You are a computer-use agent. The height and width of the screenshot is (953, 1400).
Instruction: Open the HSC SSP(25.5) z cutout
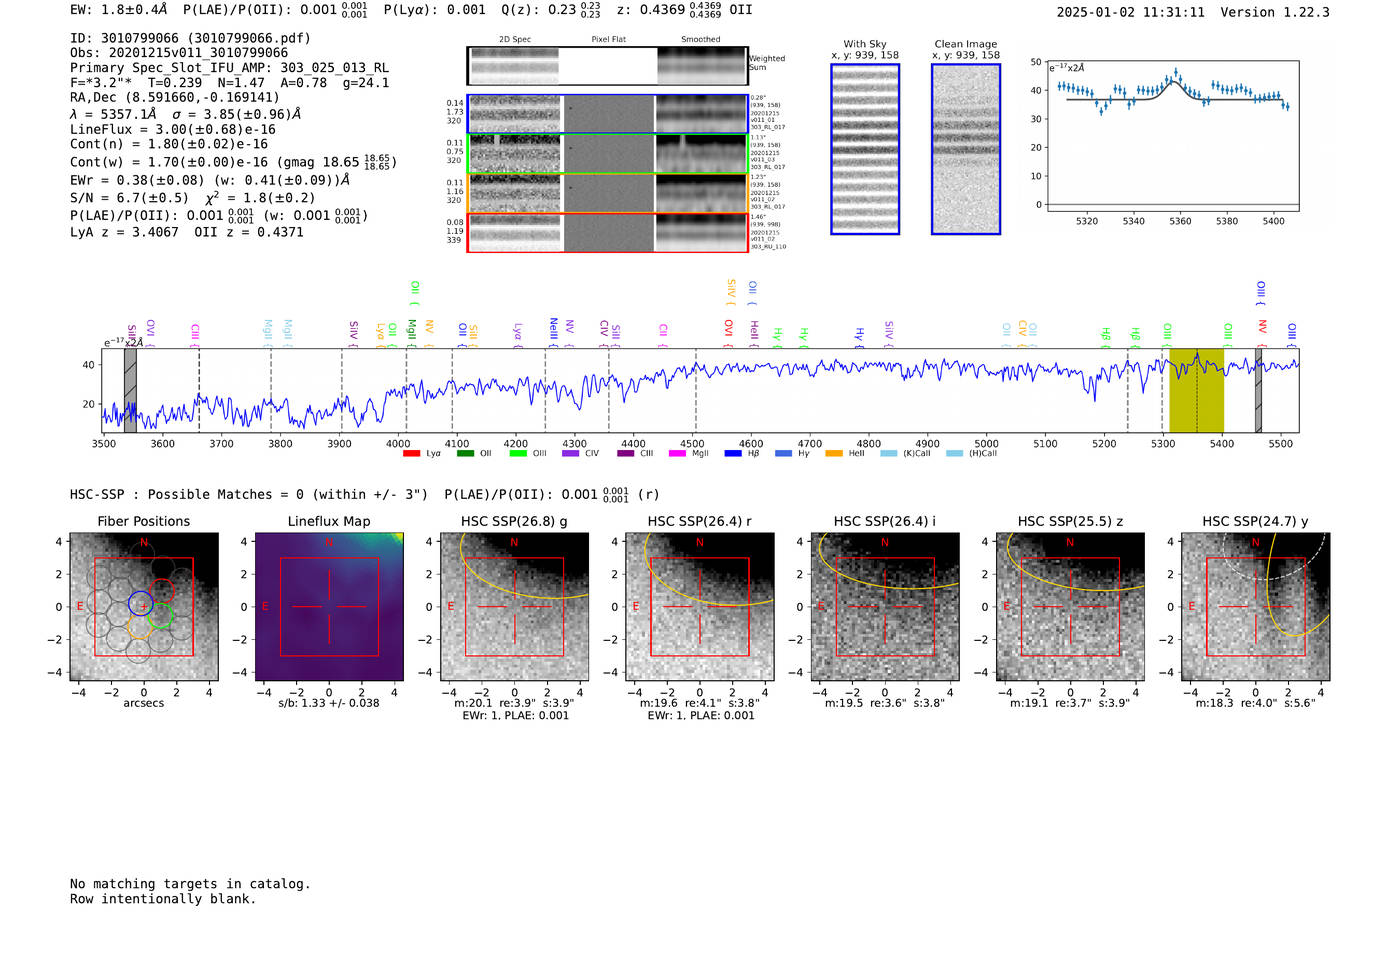[x=1070, y=607]
